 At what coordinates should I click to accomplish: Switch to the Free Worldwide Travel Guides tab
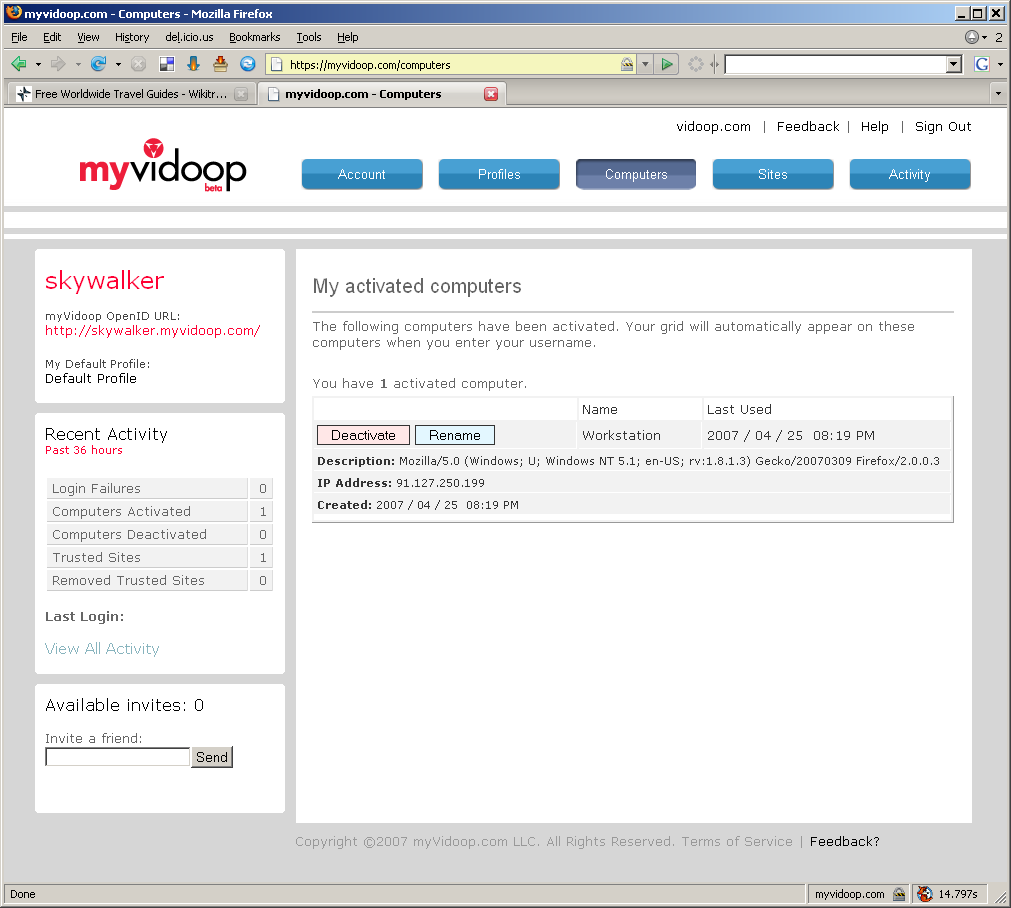click(131, 94)
